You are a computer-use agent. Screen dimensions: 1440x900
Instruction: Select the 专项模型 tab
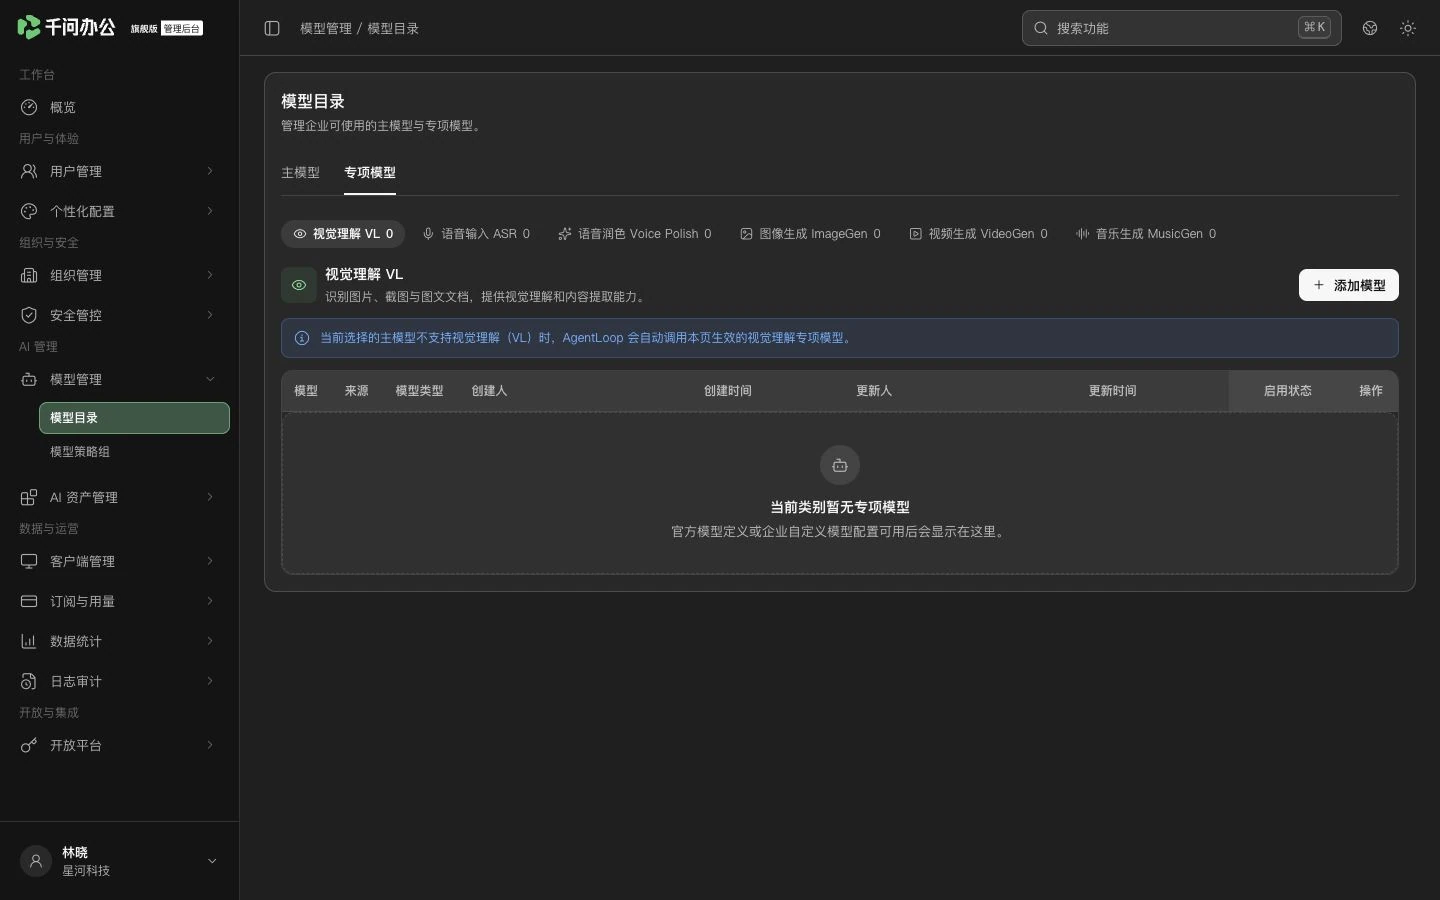coord(370,173)
